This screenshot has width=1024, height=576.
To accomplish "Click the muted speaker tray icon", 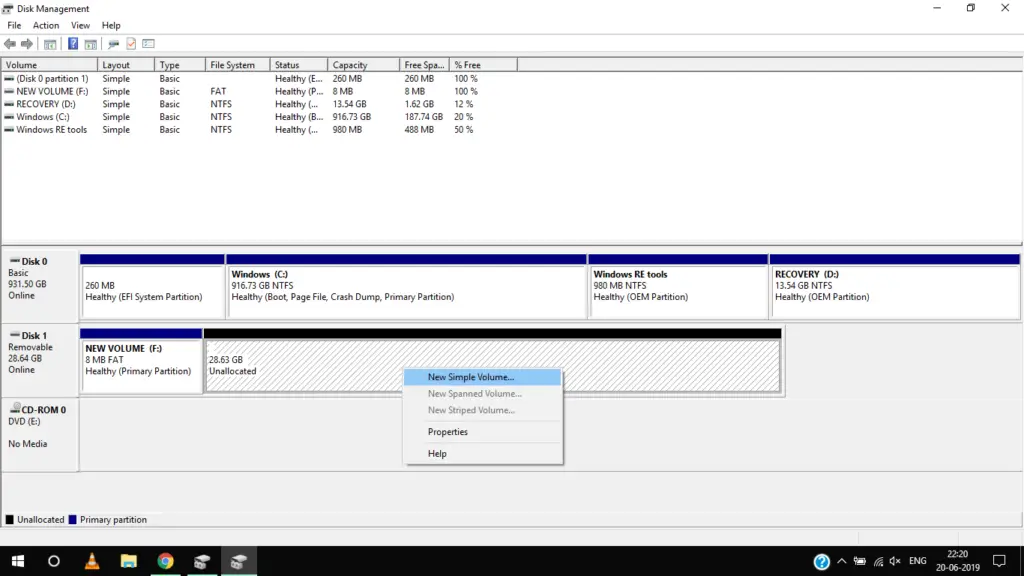I will pyautogui.click(x=895, y=562).
